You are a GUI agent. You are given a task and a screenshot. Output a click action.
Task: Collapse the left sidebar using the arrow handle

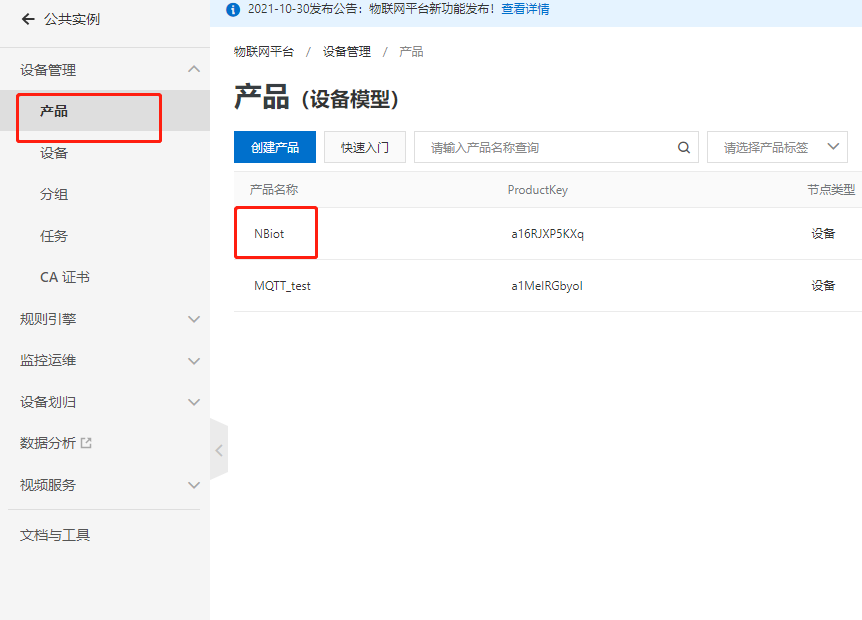[219, 449]
